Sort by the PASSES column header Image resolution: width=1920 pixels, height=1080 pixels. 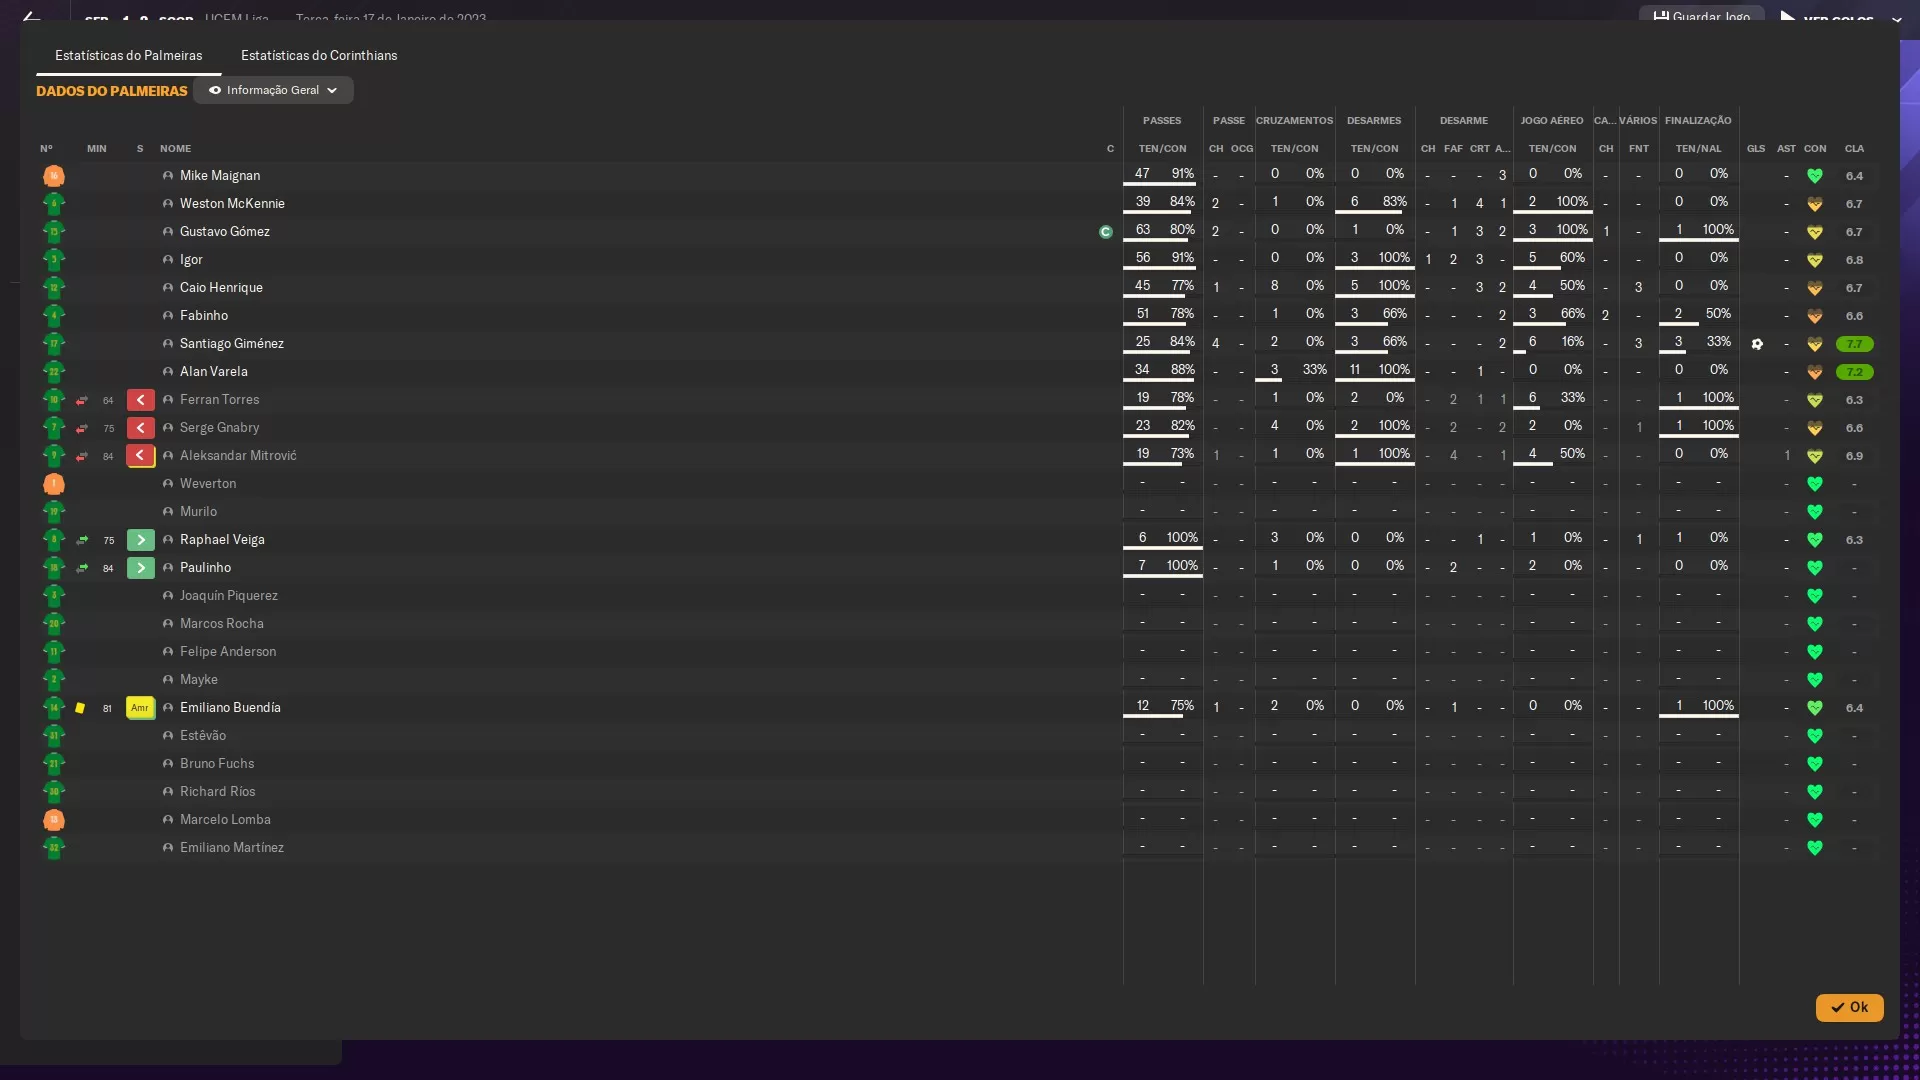pyautogui.click(x=1162, y=121)
